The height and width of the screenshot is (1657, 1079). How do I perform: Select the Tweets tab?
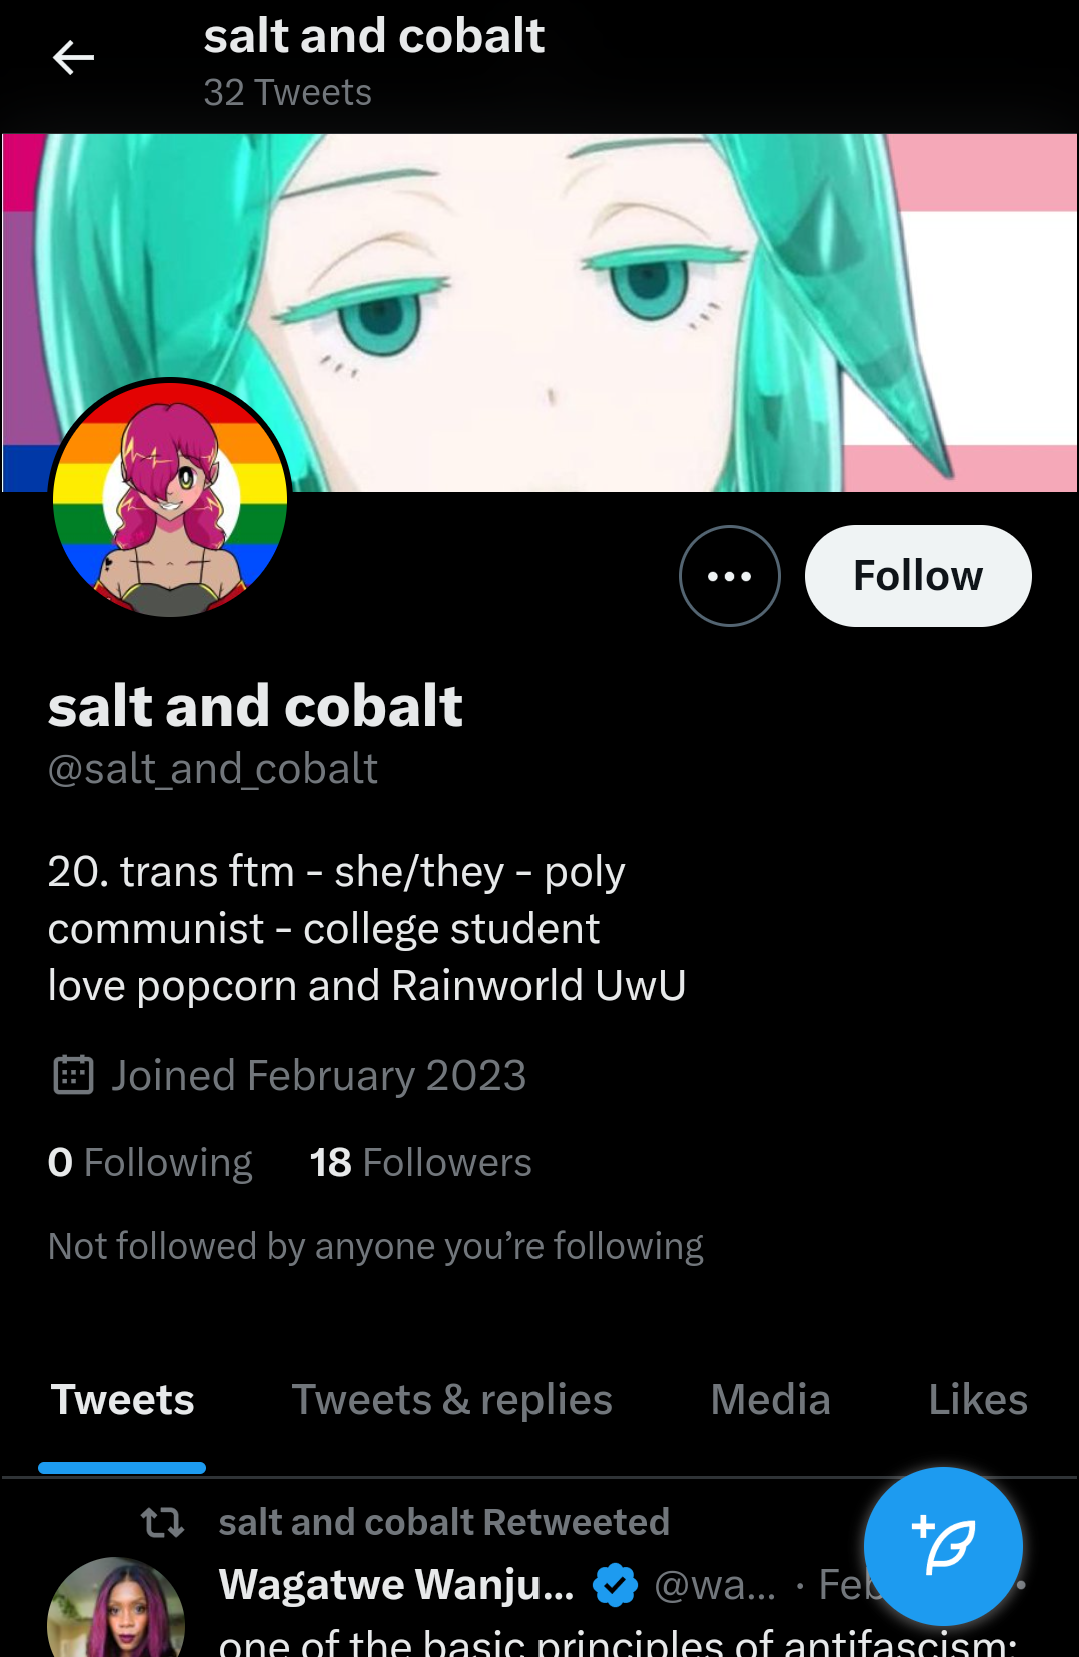(122, 1399)
